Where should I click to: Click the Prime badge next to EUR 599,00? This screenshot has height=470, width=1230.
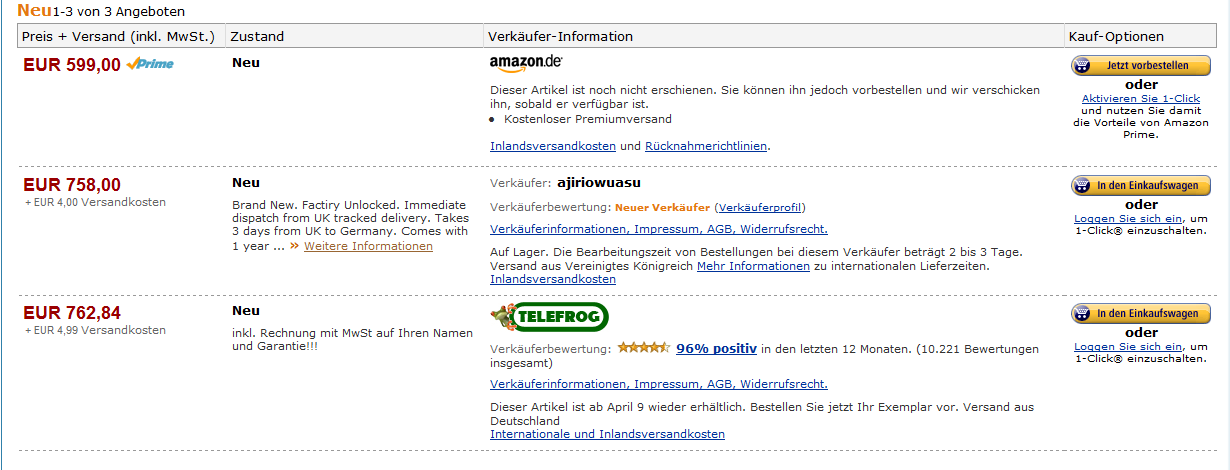pyautogui.click(x=150, y=65)
